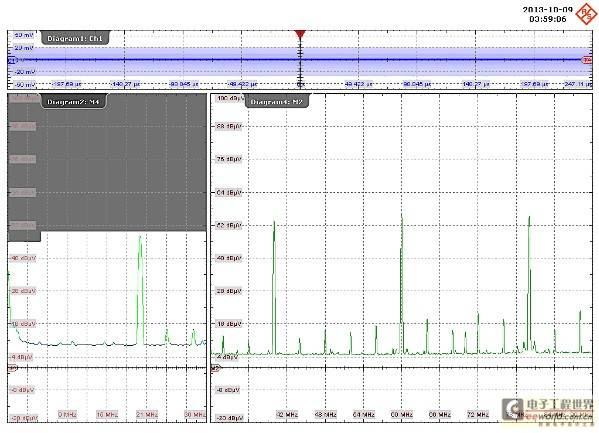Select the Diagram1: Ch1 tab
The image size is (599, 433).
coord(75,38)
